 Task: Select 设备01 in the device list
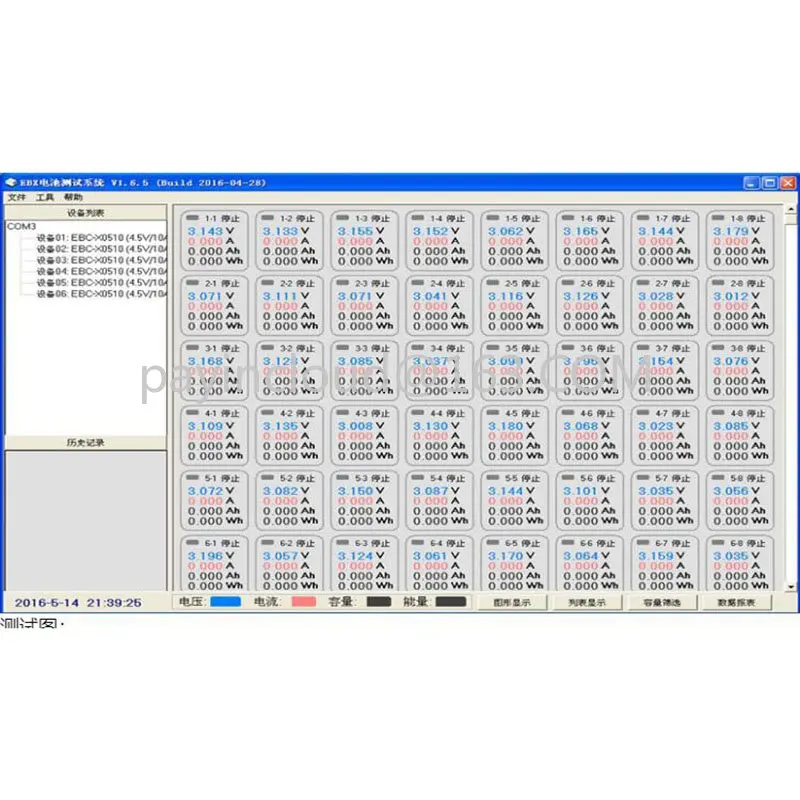coord(102,238)
